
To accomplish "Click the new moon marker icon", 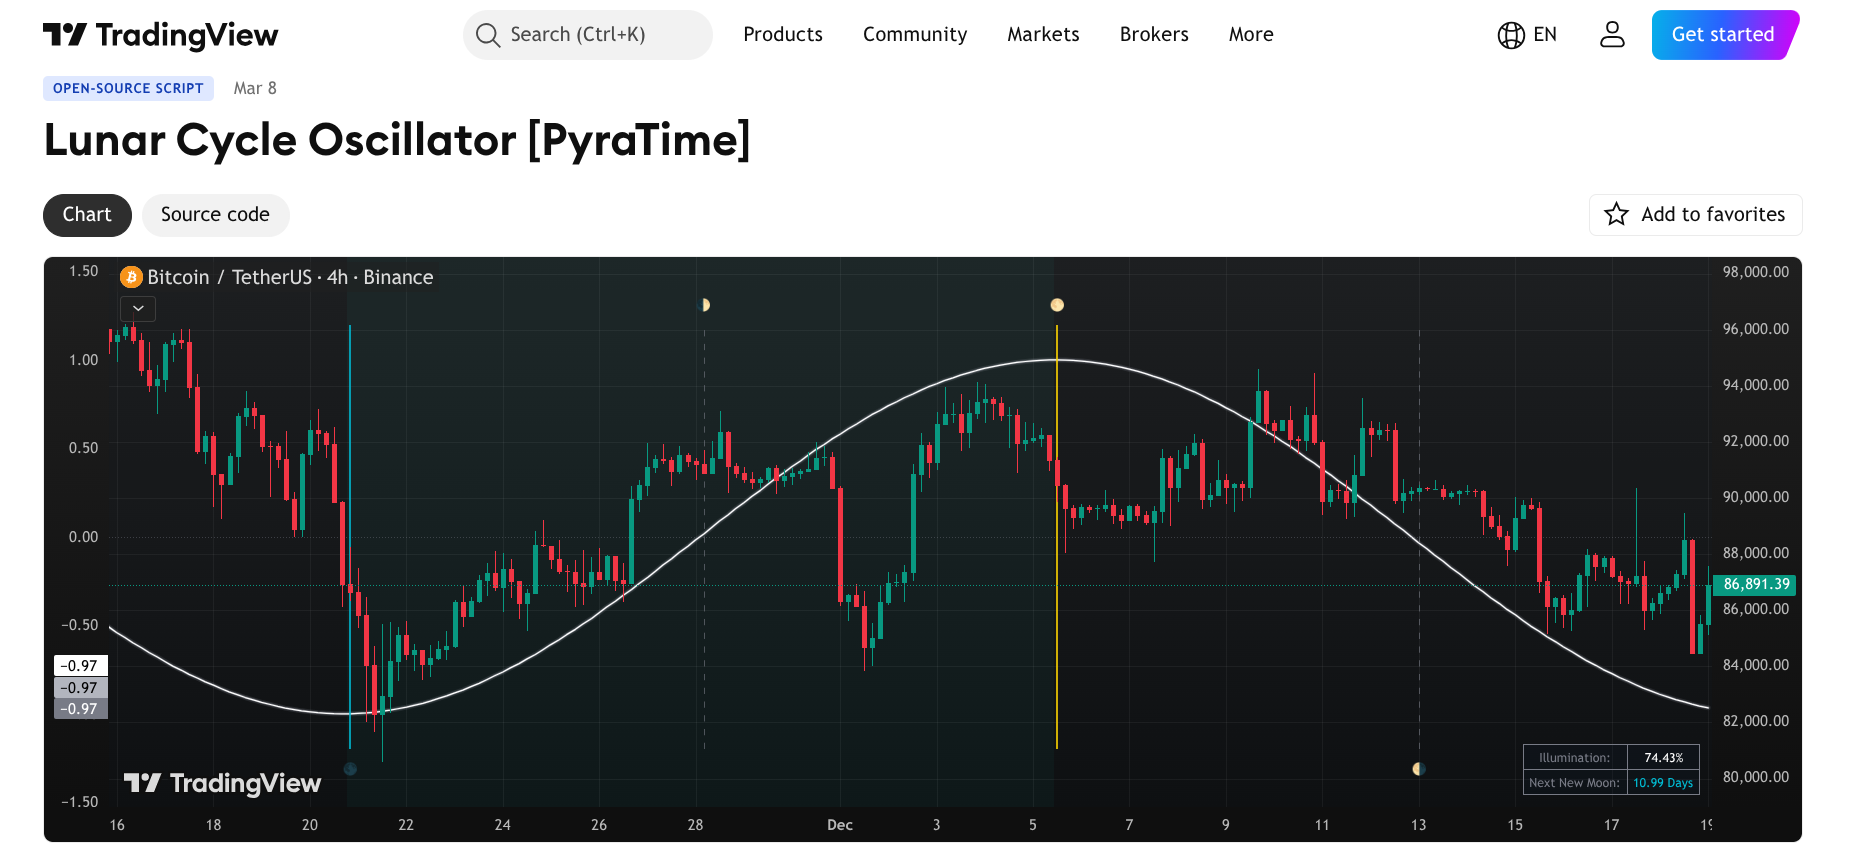I will 350,769.
